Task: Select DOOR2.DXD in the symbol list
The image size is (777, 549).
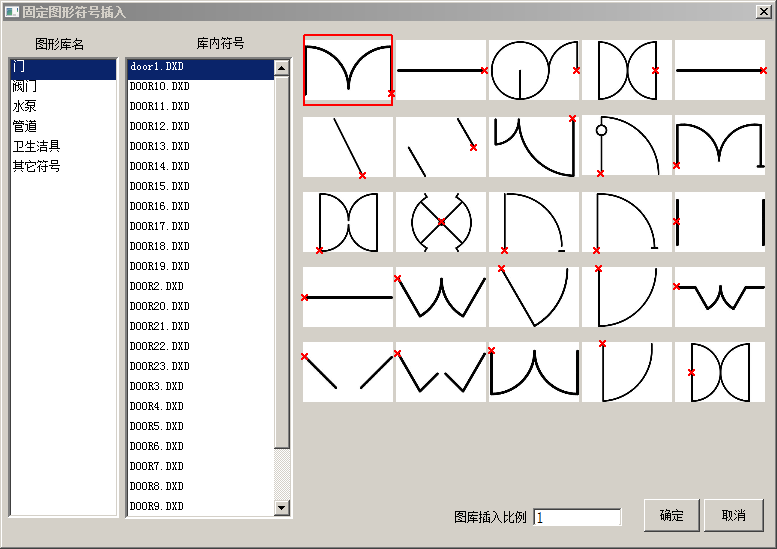Action: point(201,286)
